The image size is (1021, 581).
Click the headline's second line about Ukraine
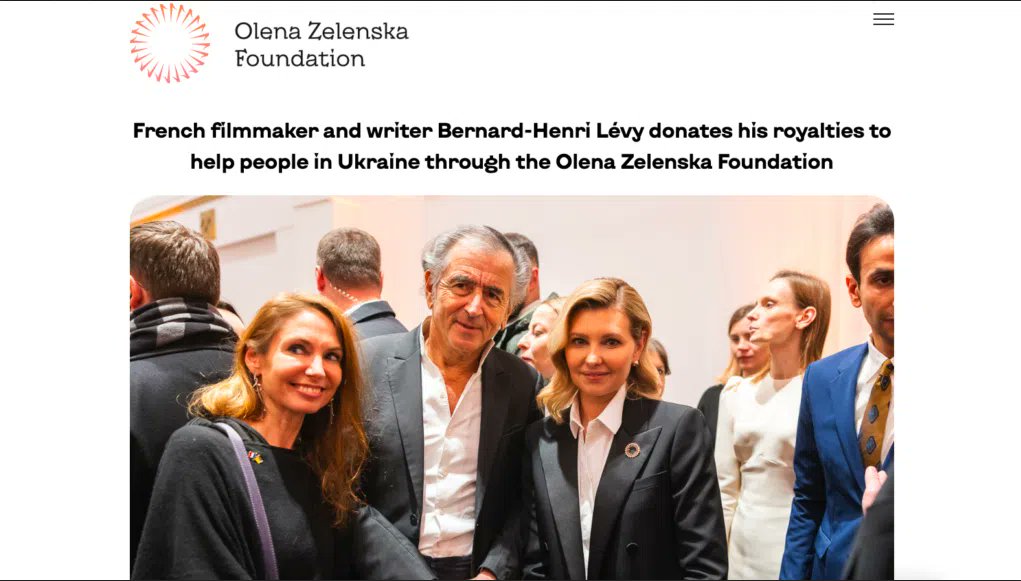point(511,162)
